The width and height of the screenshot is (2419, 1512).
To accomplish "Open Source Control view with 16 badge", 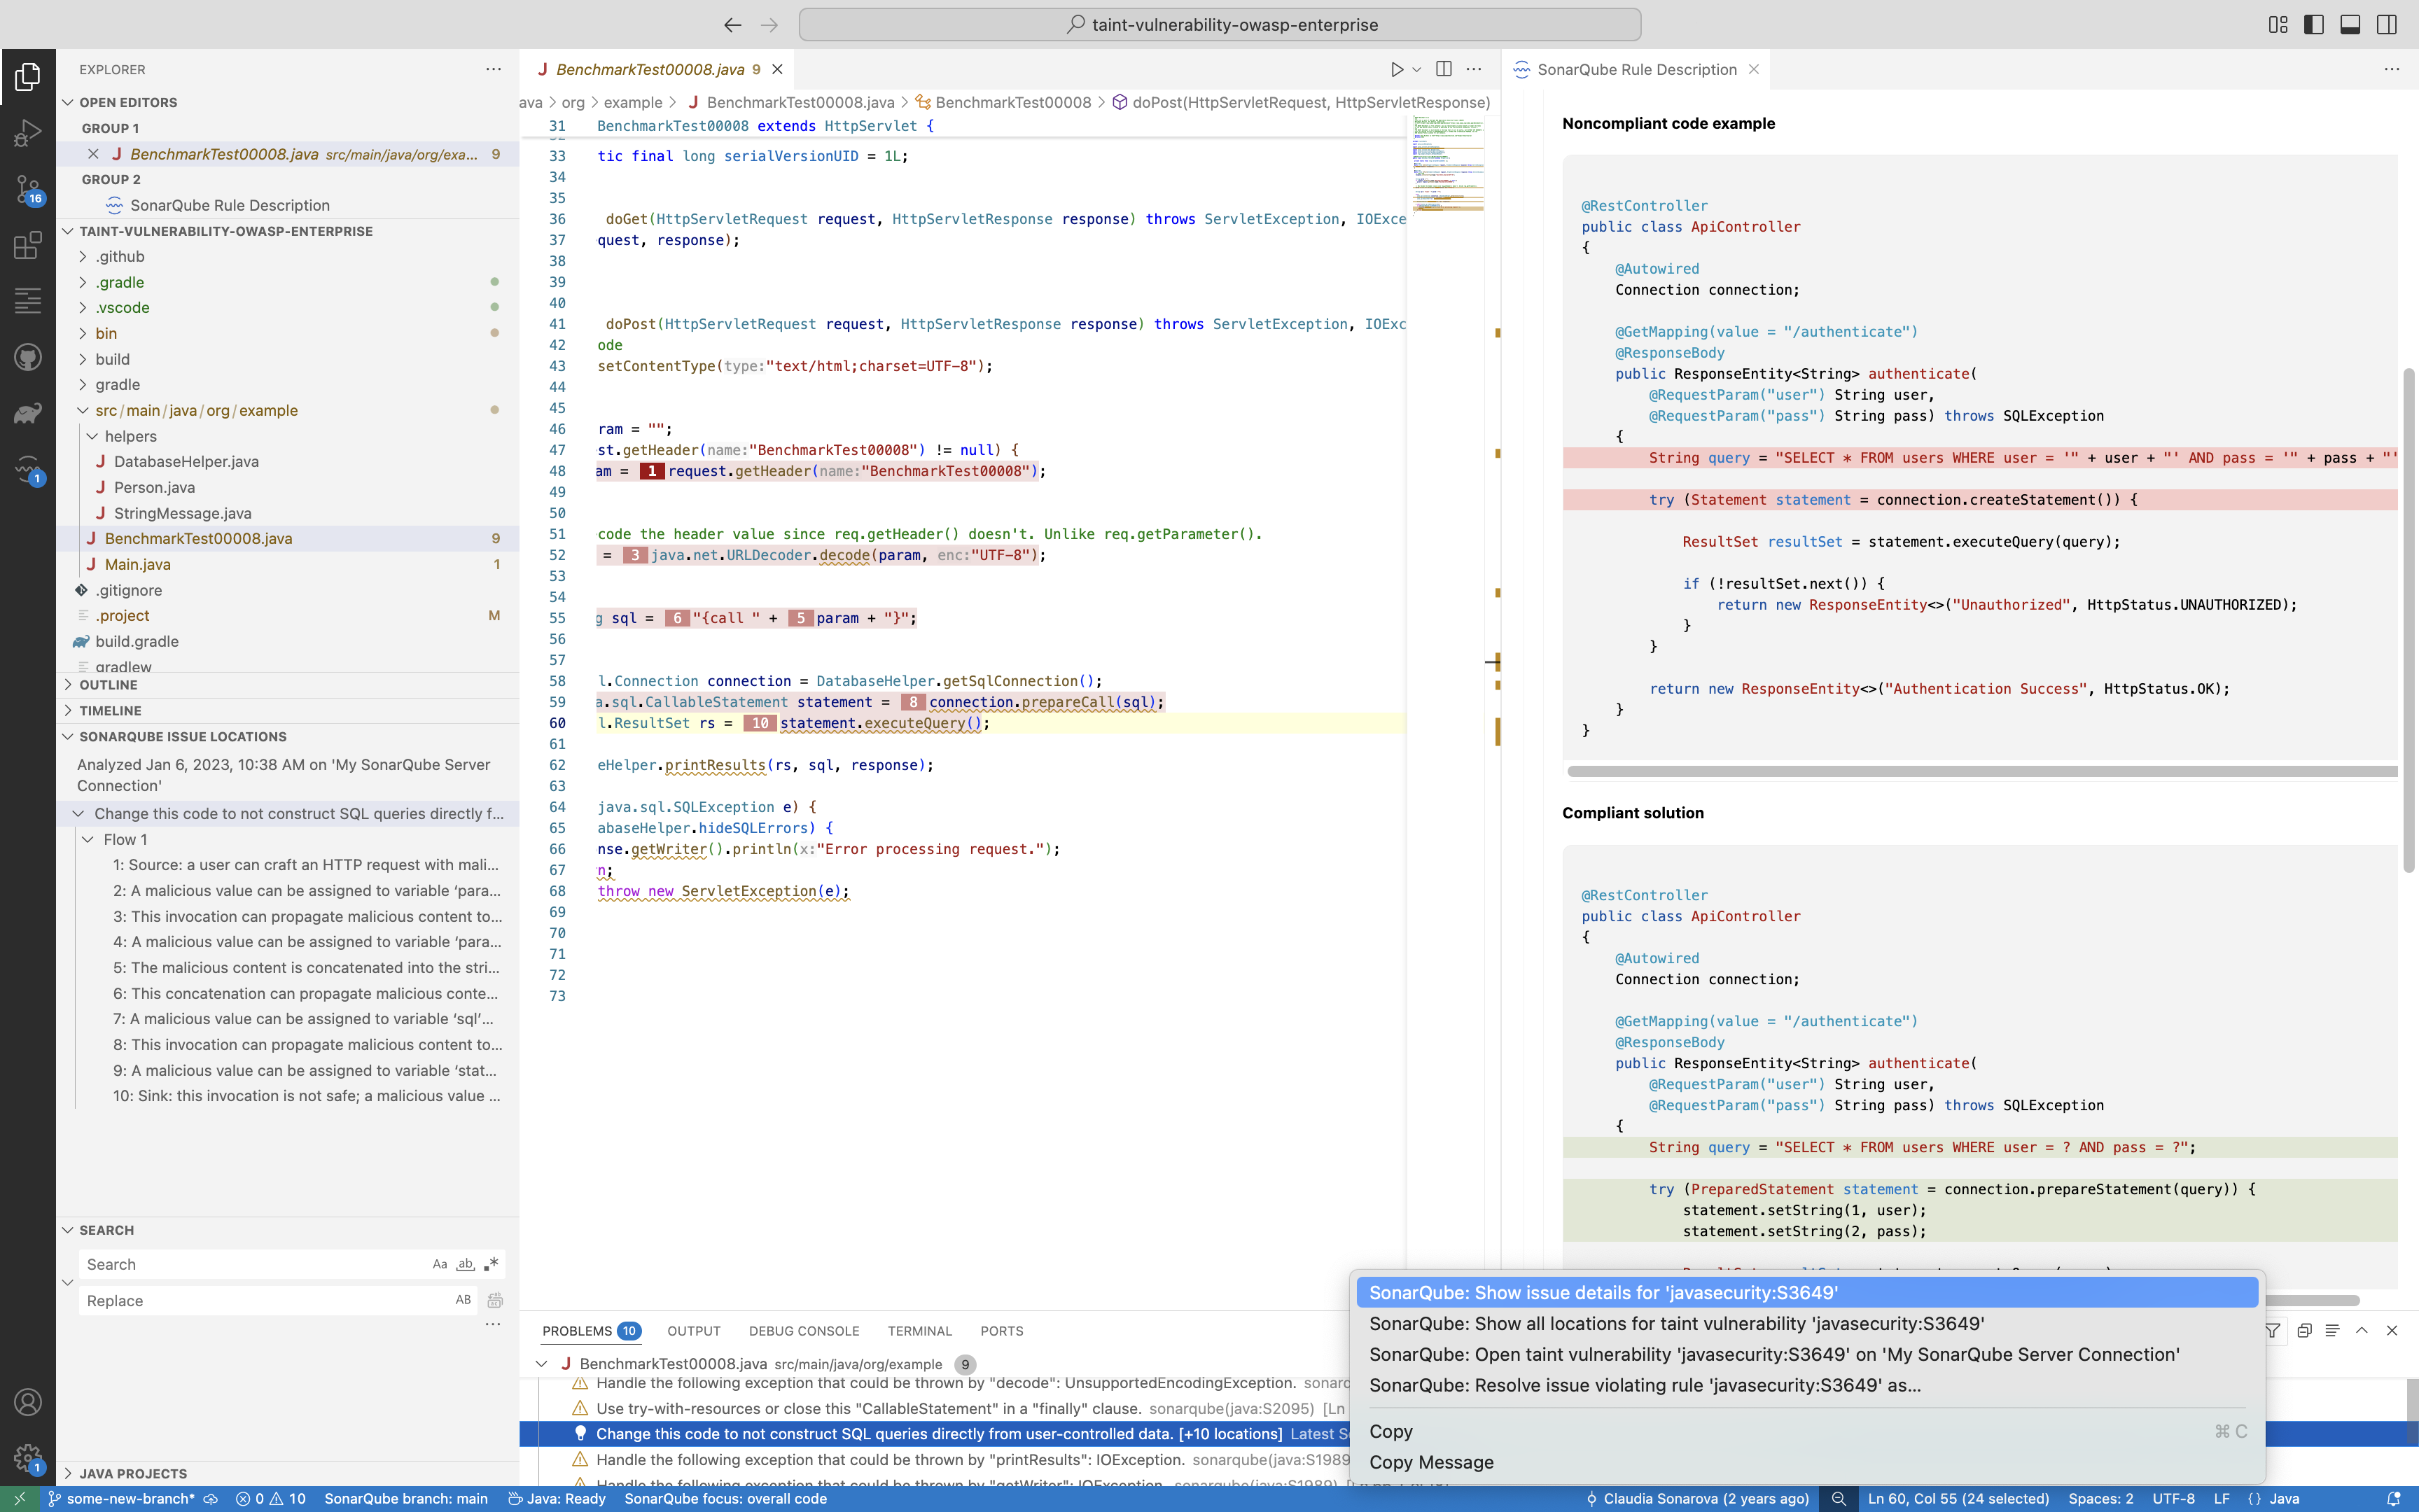I will (27, 189).
